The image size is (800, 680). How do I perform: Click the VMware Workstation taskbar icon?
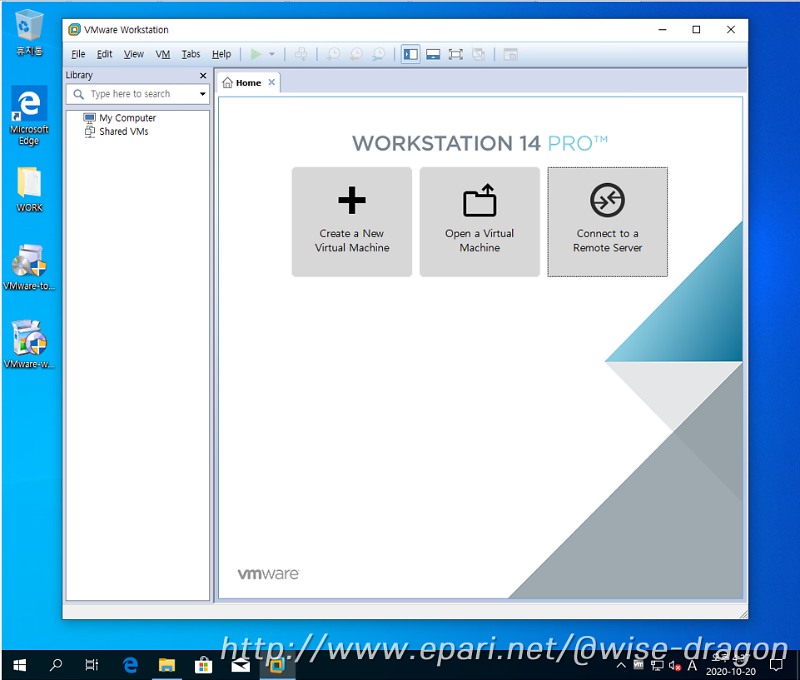(277, 665)
